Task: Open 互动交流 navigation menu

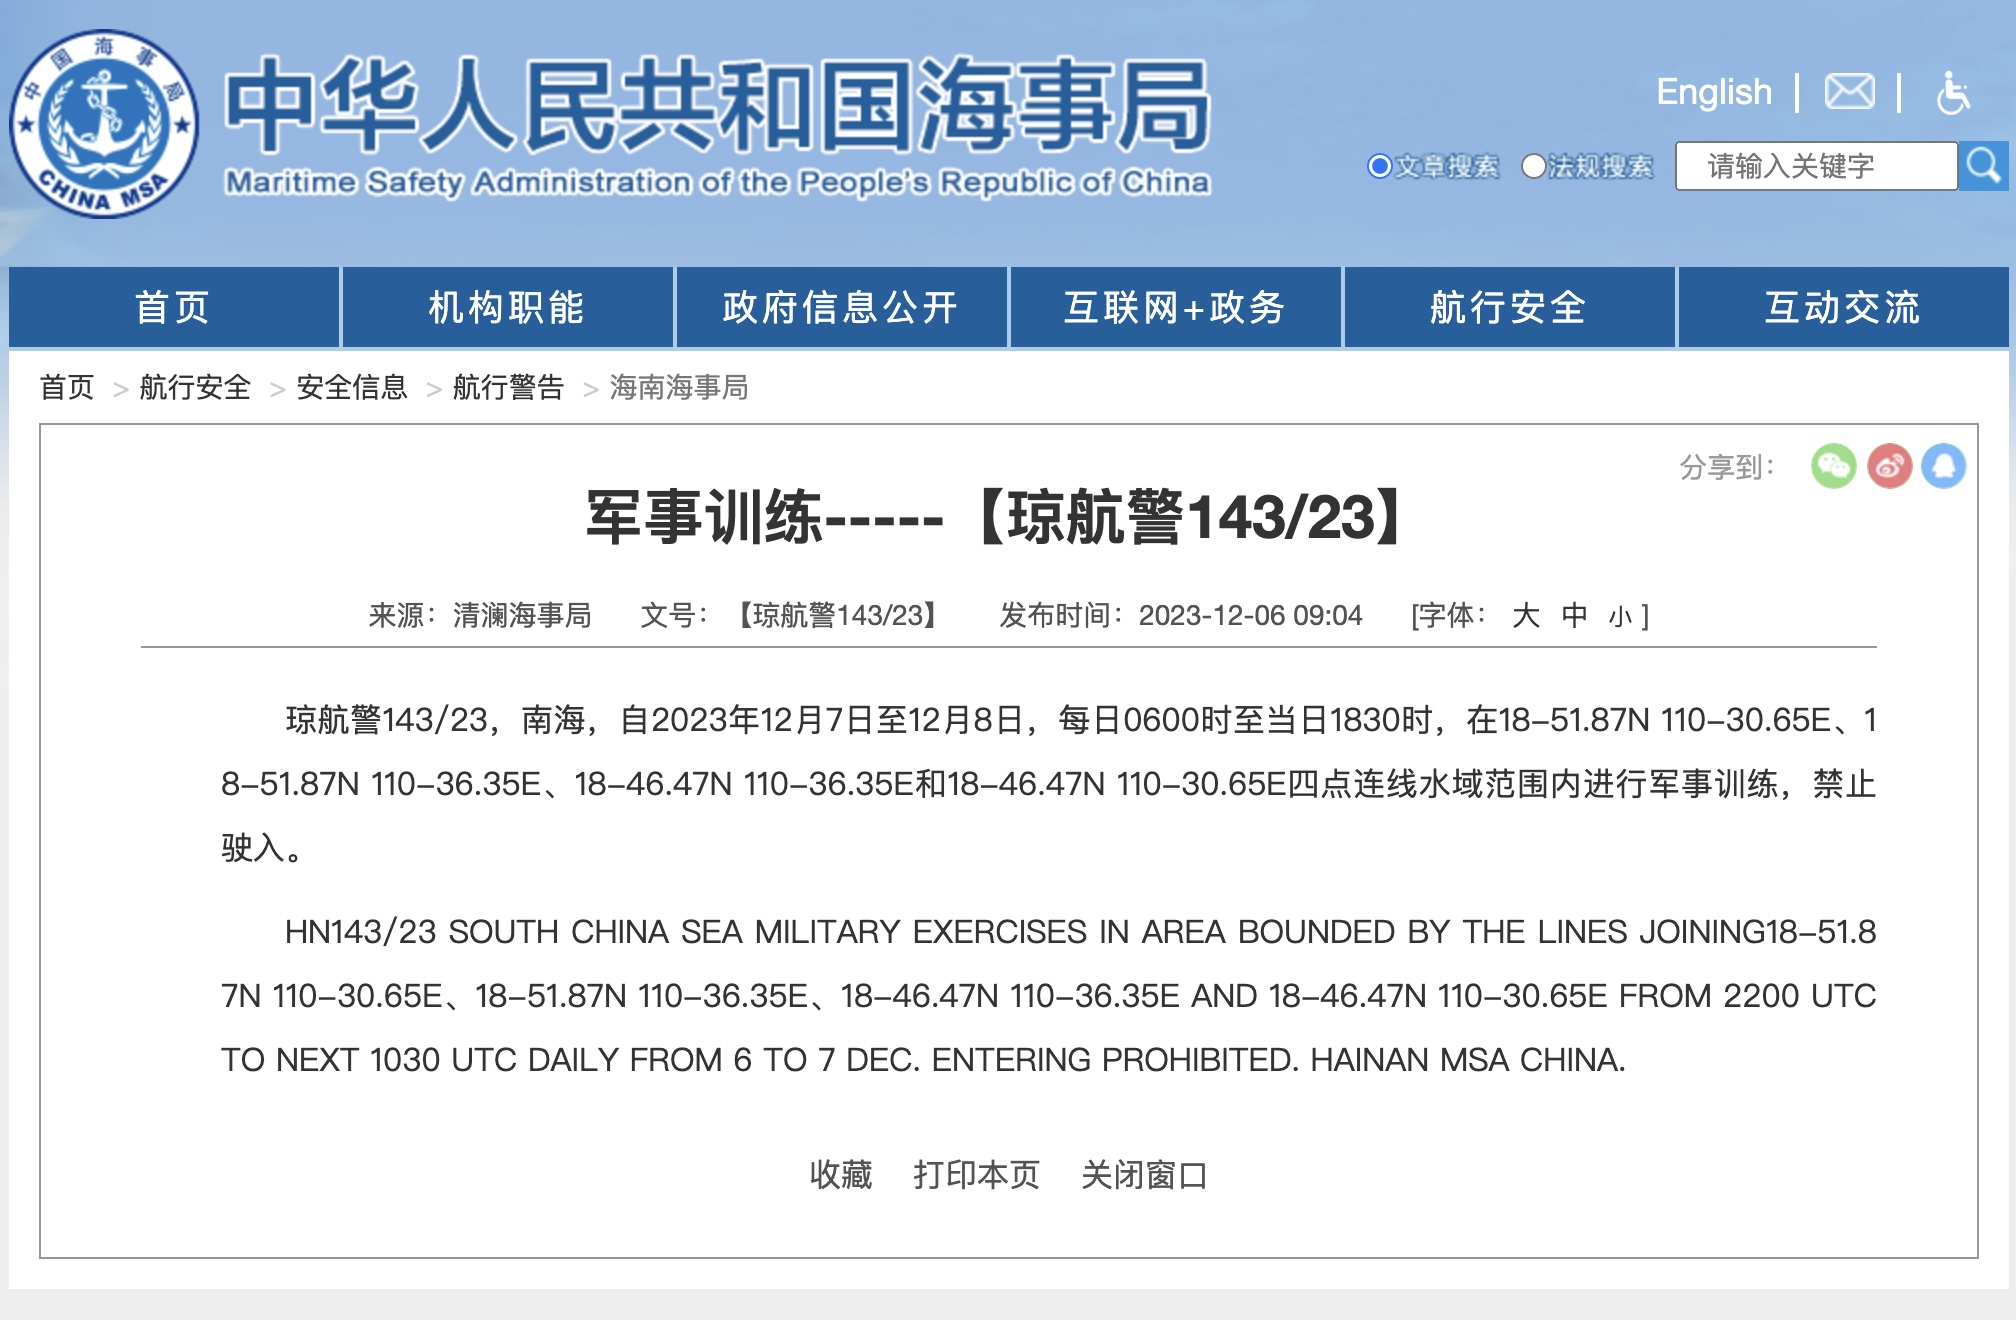Action: click(x=1842, y=308)
